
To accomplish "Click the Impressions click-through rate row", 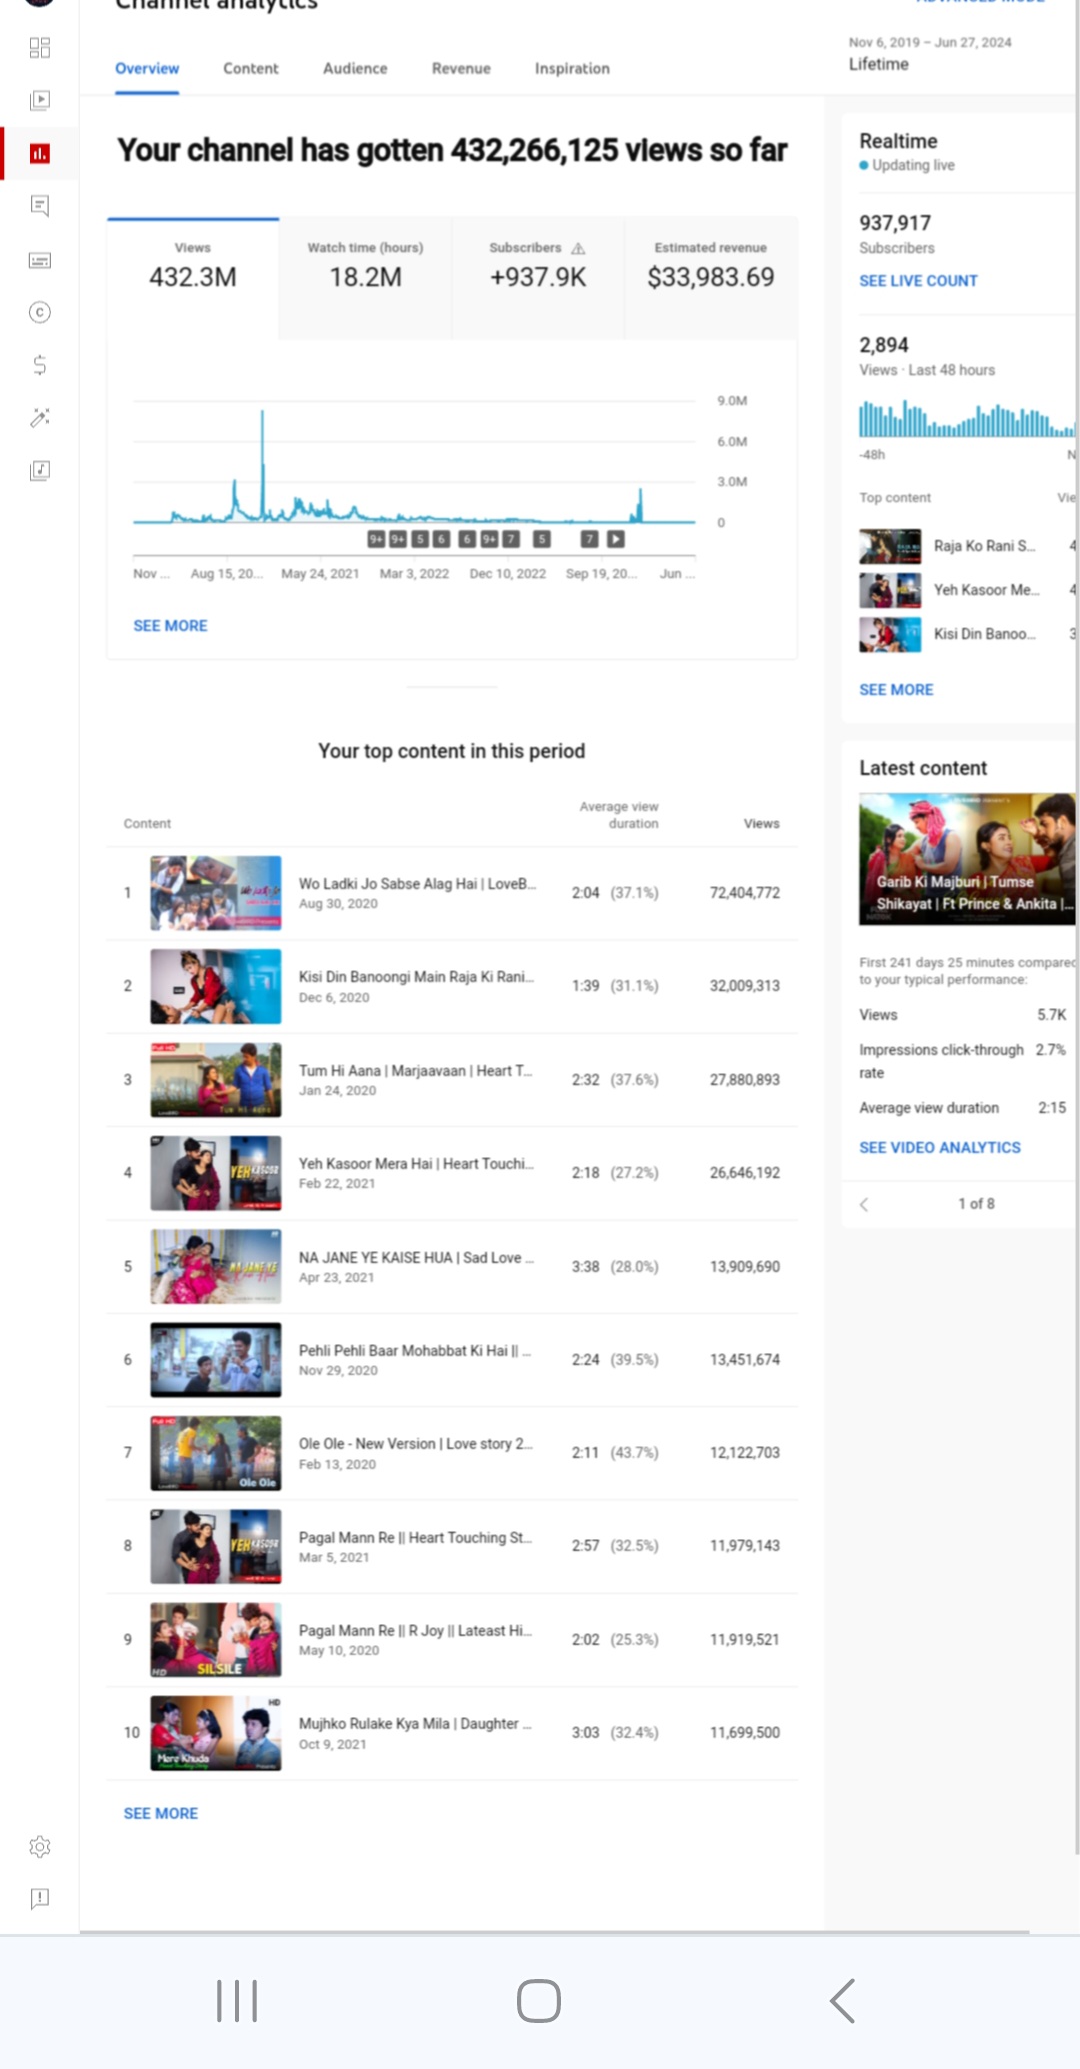I will (x=963, y=1061).
